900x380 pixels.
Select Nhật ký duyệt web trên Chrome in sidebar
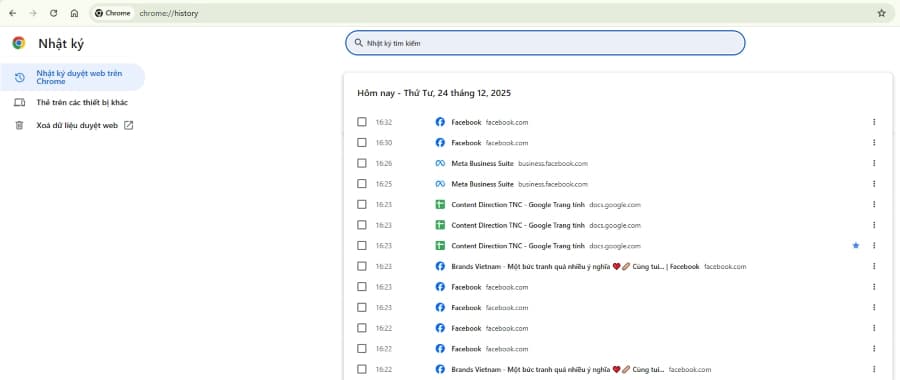(x=72, y=77)
